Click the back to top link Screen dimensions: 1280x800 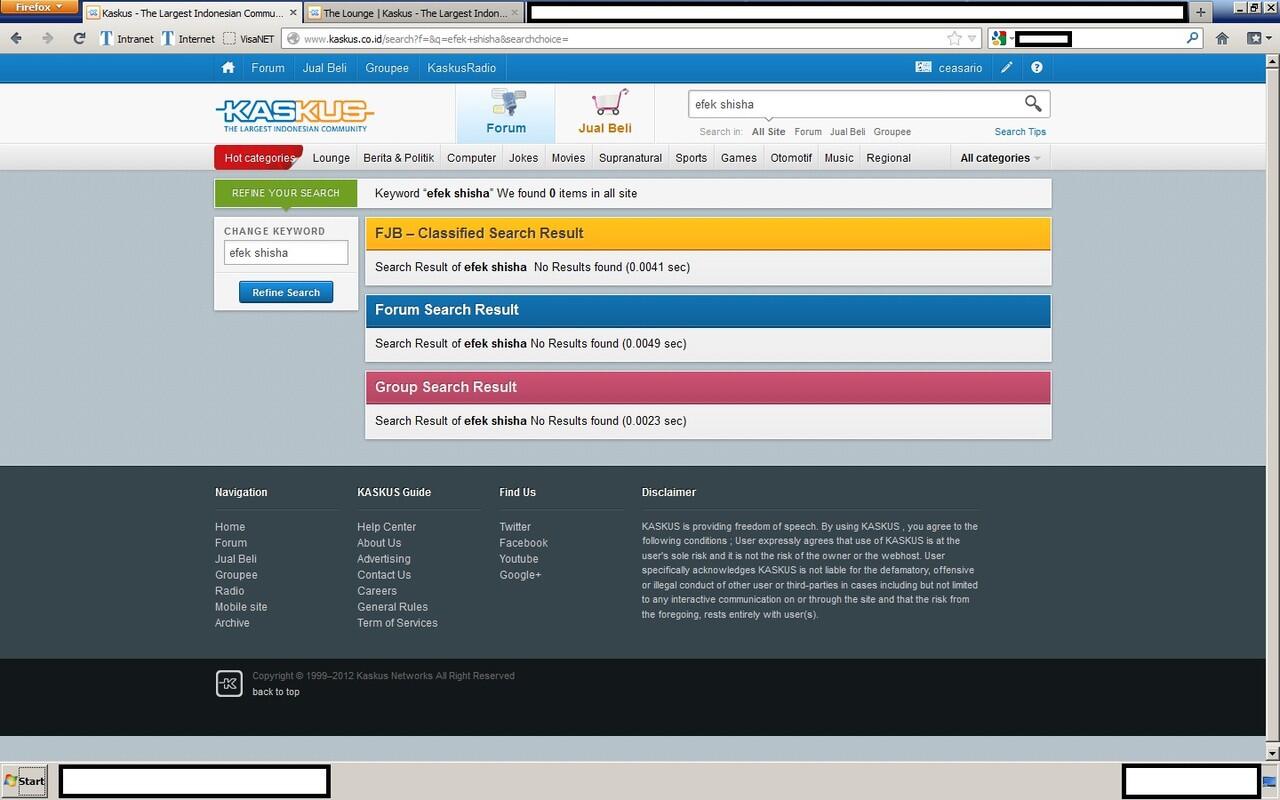tap(276, 692)
